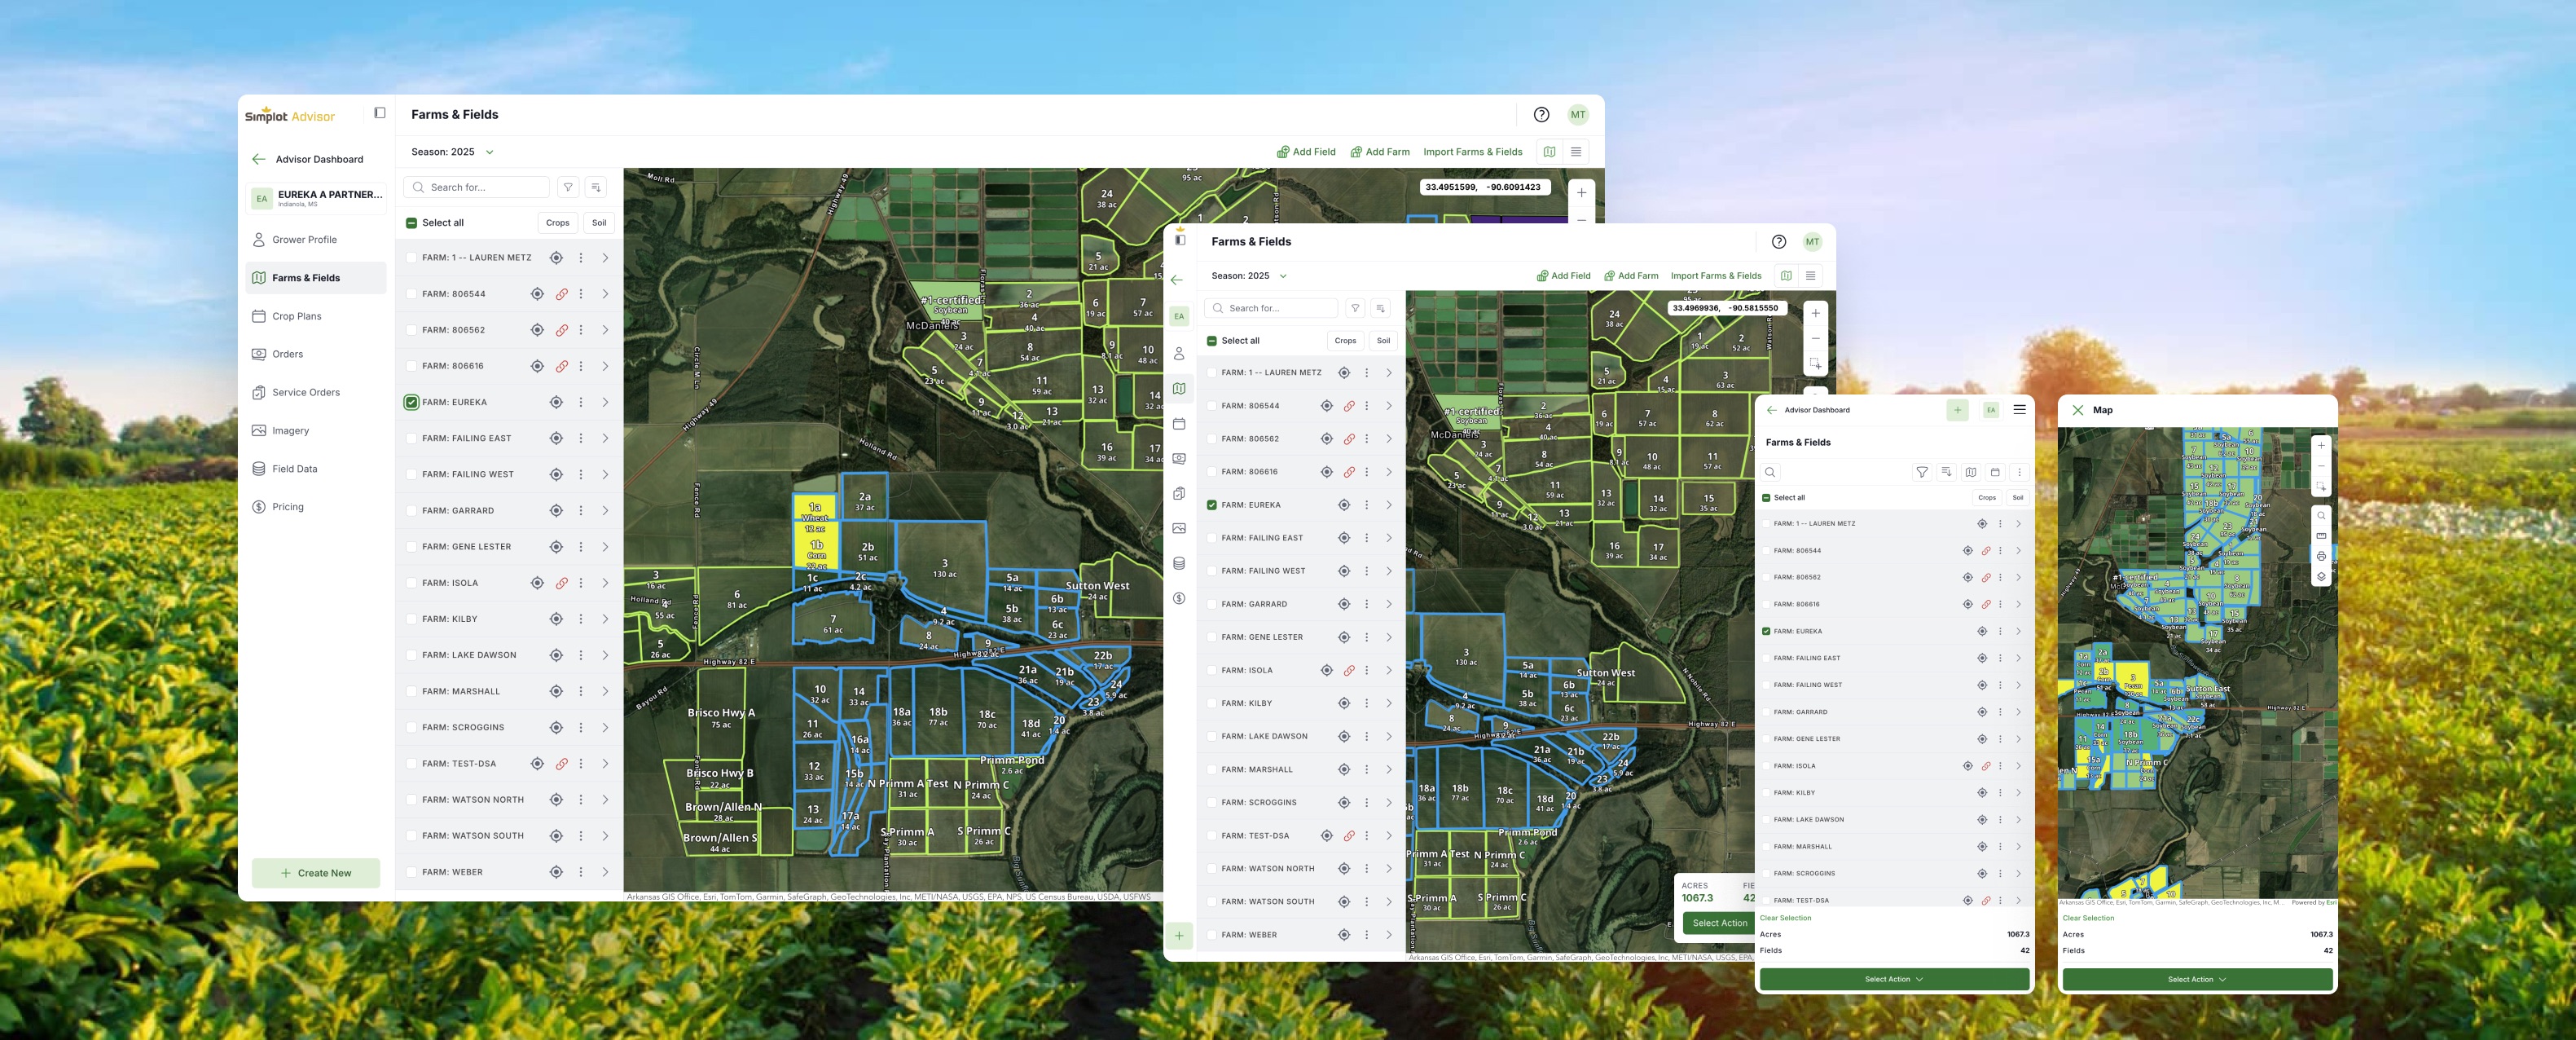Click help question icon in leftmost window header

[1541, 115]
